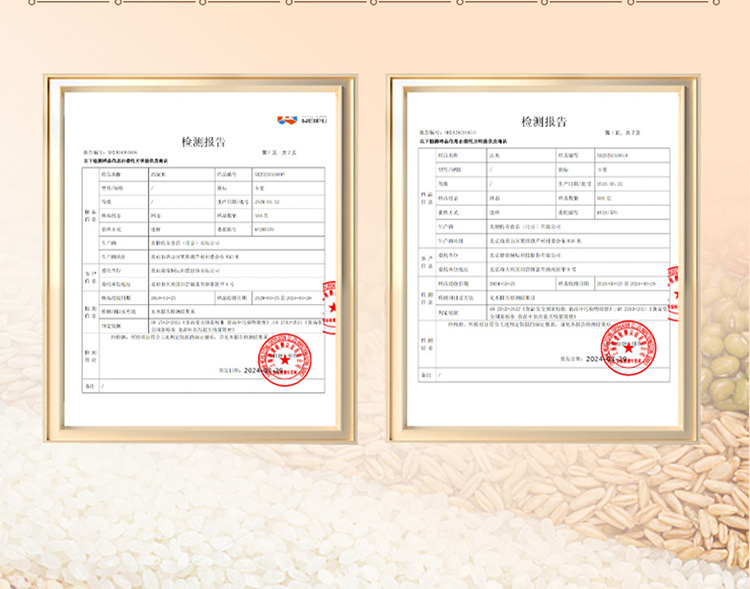
Task: Click the 备注 remarks row on left report
Action: pyautogui.click(x=200, y=385)
